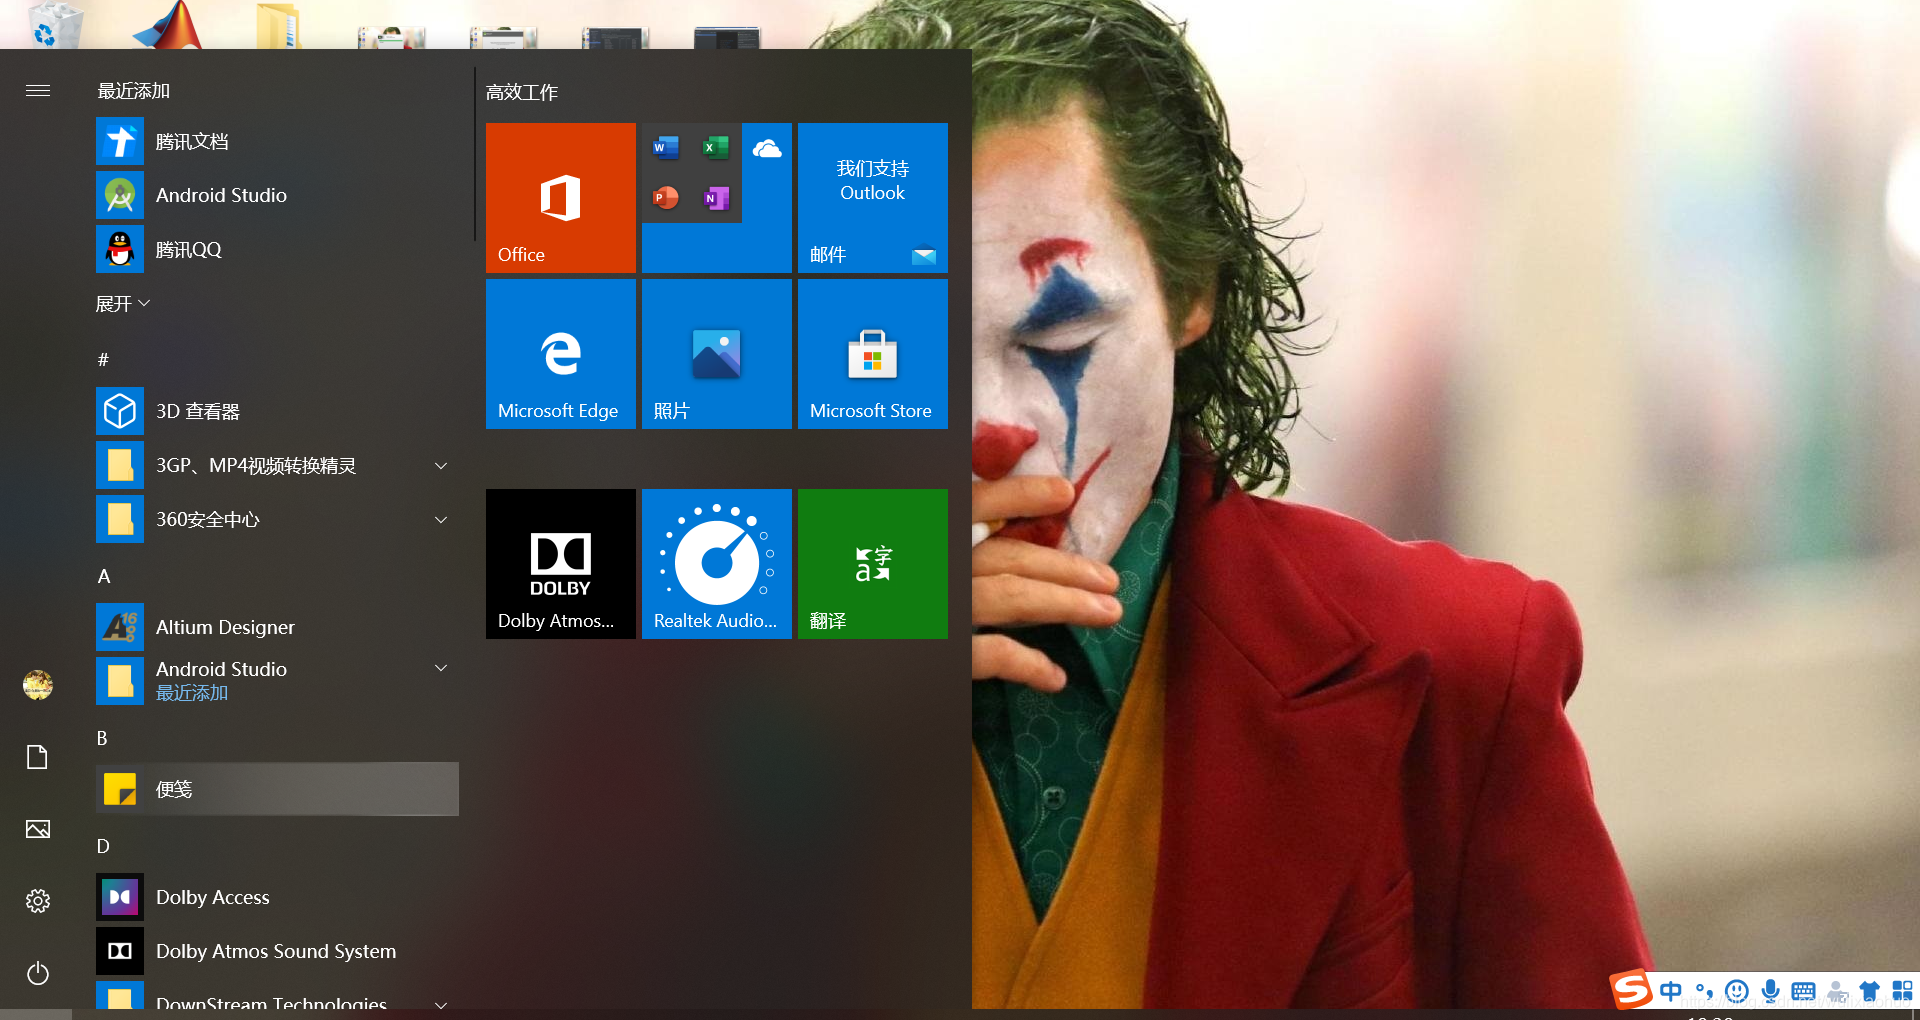
Task: Open the Realtek Audio tile
Action: pos(717,564)
